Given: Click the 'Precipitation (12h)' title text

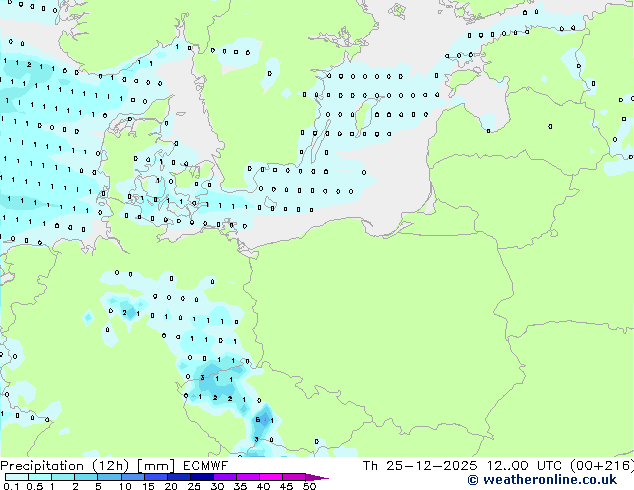Looking at the screenshot, I should point(65,466).
